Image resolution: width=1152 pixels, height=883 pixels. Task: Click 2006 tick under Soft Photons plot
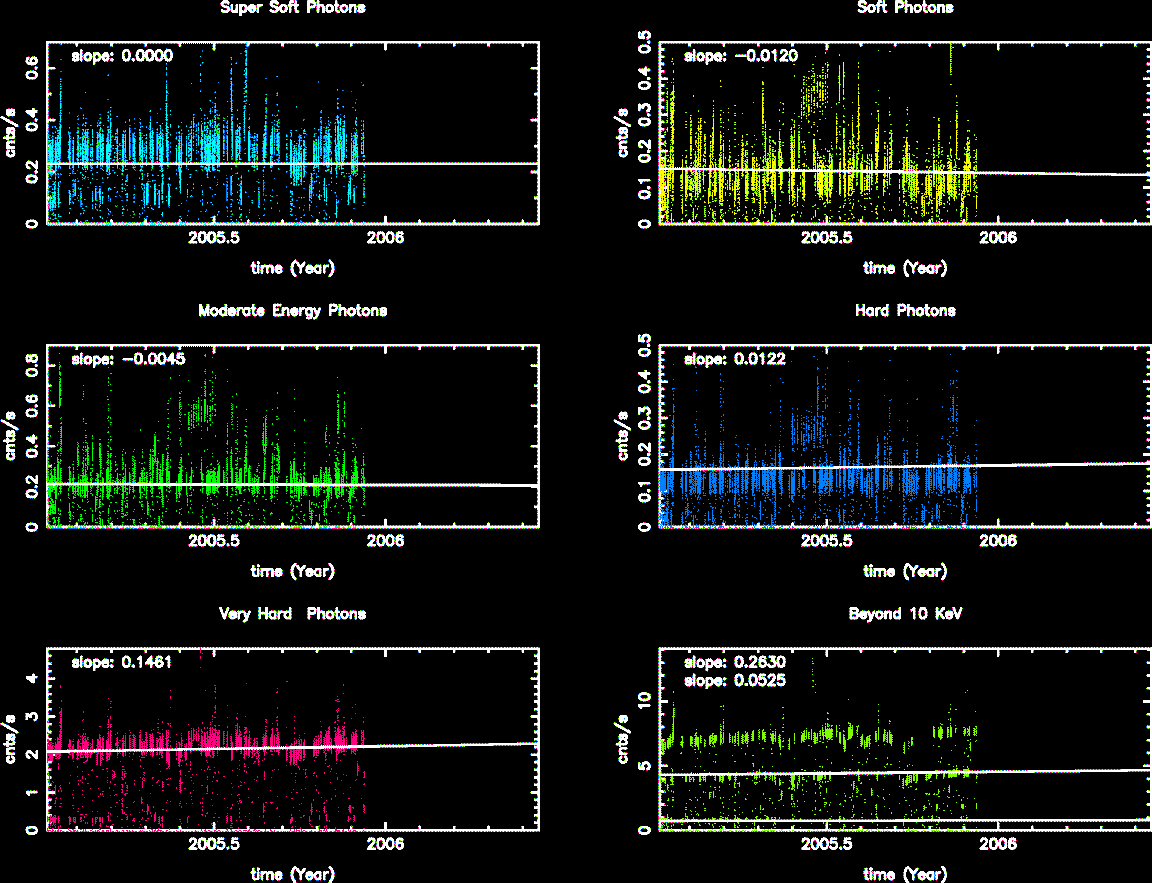click(998, 238)
